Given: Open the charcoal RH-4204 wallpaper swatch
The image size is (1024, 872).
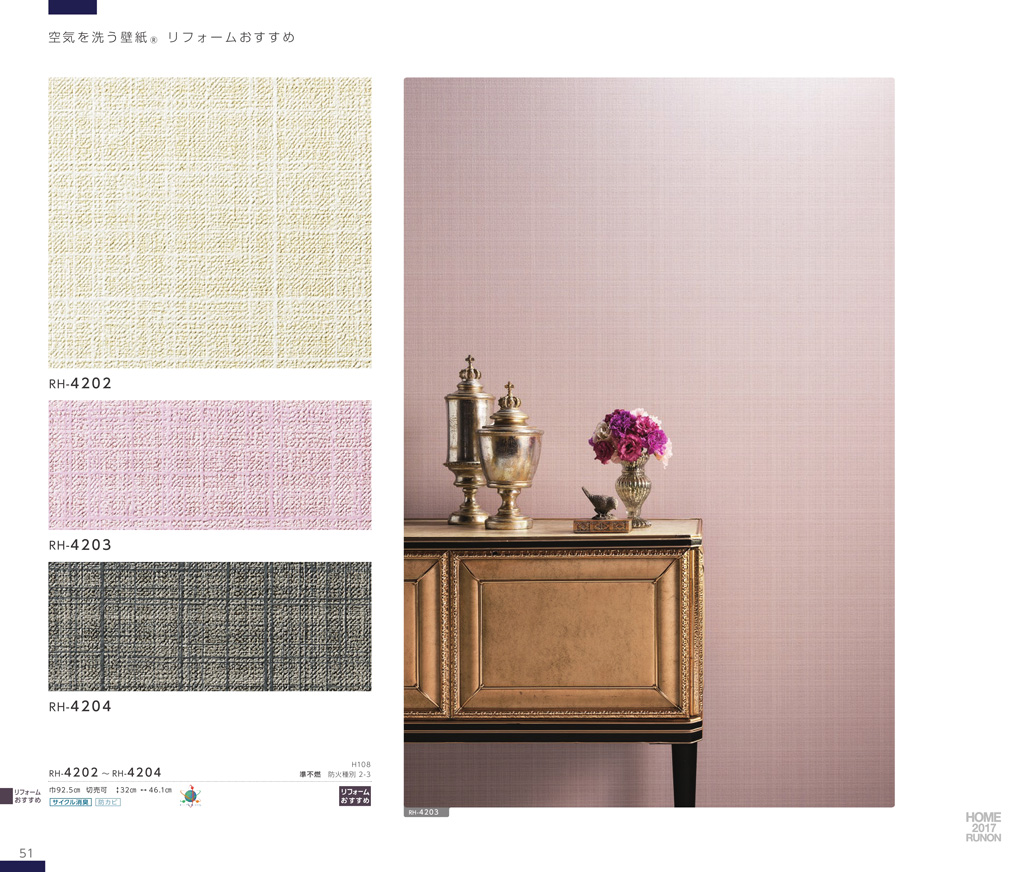Looking at the screenshot, I should pos(210,626).
